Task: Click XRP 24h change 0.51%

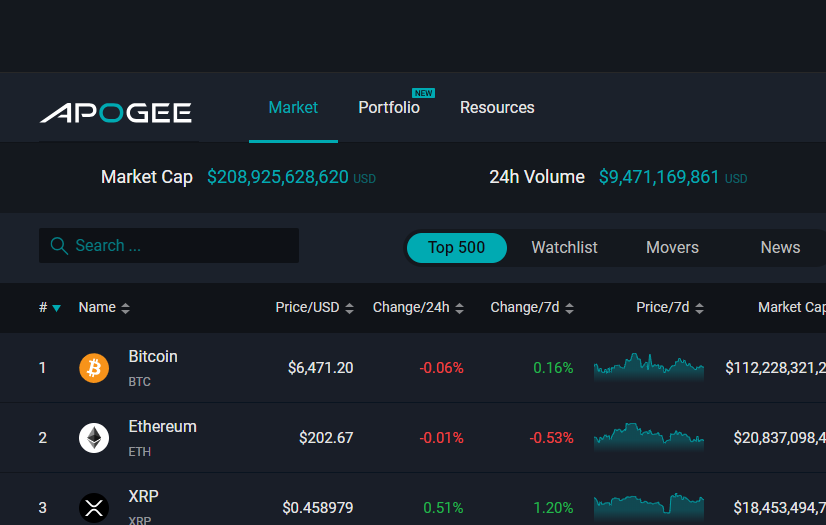Action: click(444, 508)
